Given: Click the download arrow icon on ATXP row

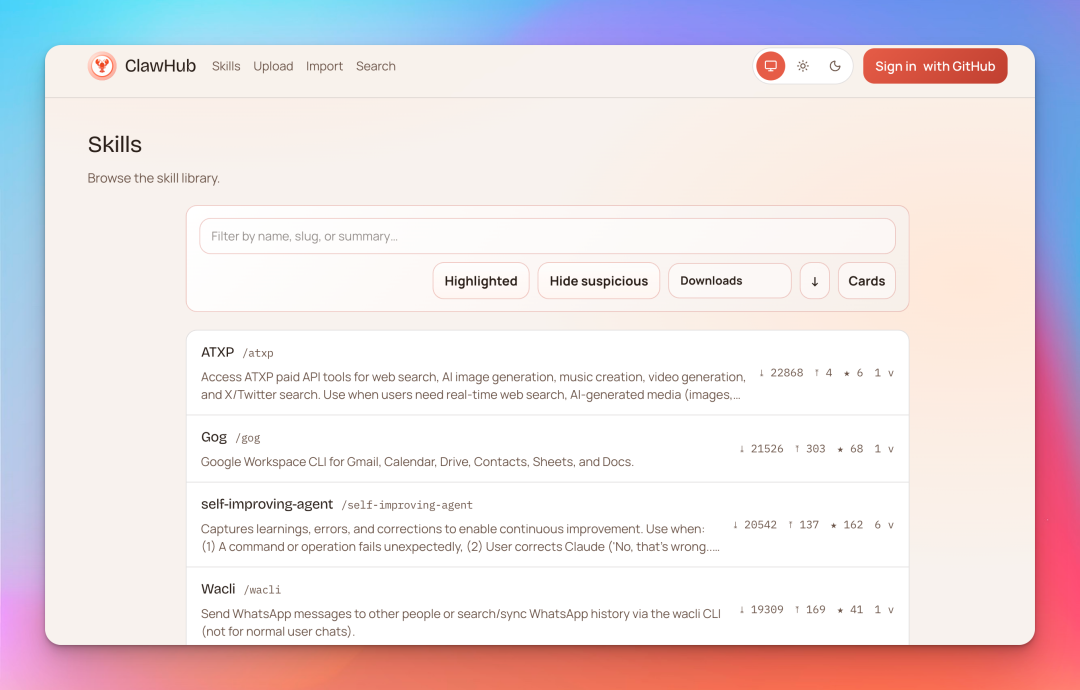Looking at the screenshot, I should click(x=762, y=372).
